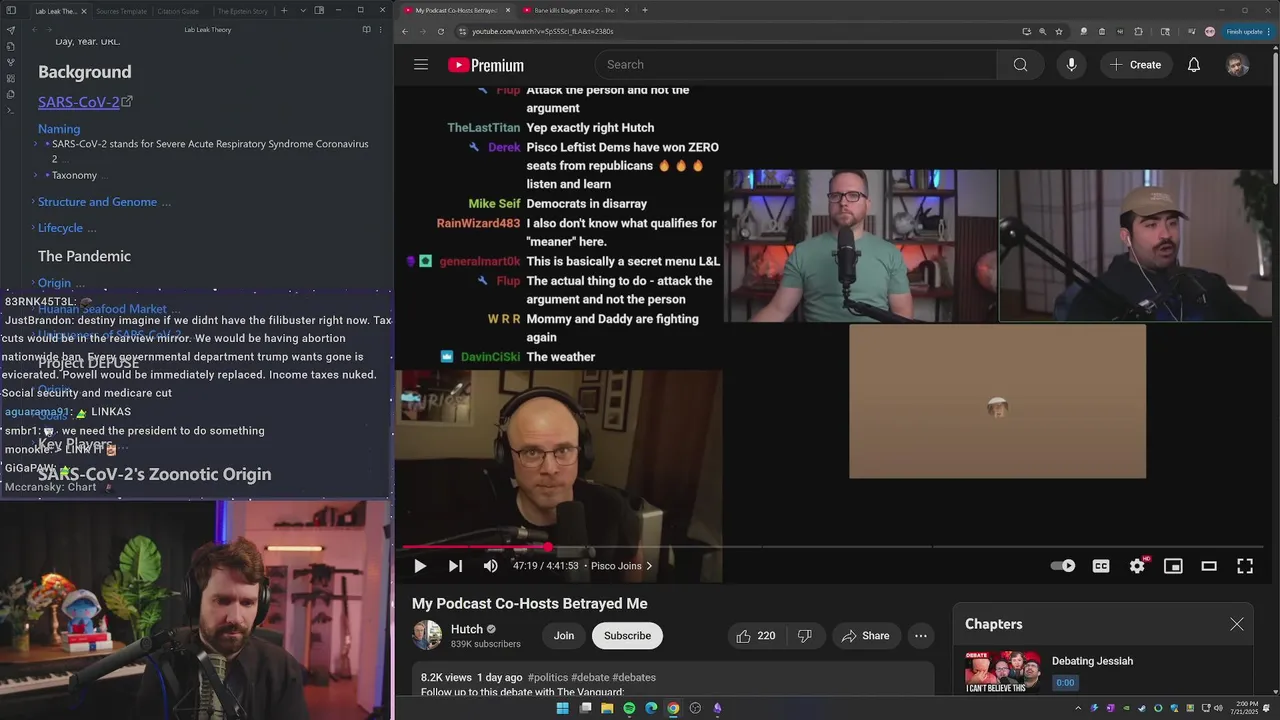Open Spotify from the taskbar
The height and width of the screenshot is (720, 1280).
629,708
